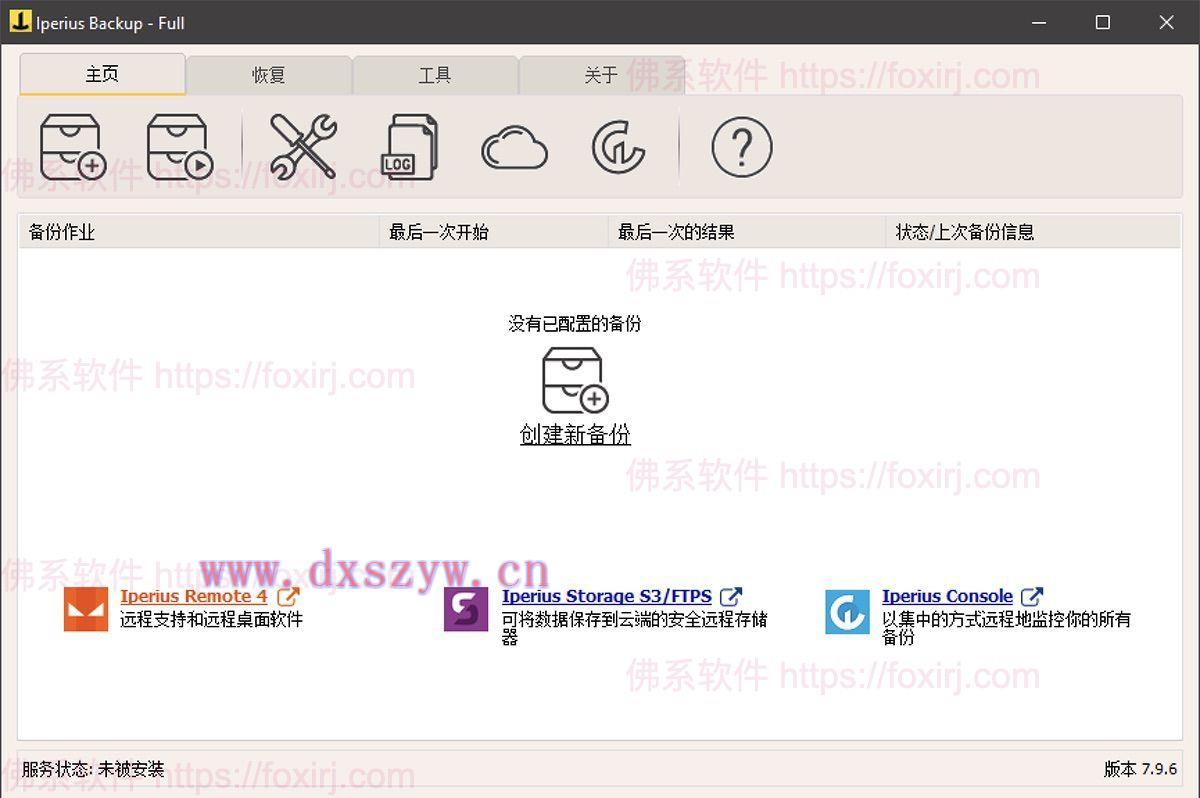The width and height of the screenshot is (1200, 798).
Task: Open the Iperius Console text link
Action: (x=948, y=596)
